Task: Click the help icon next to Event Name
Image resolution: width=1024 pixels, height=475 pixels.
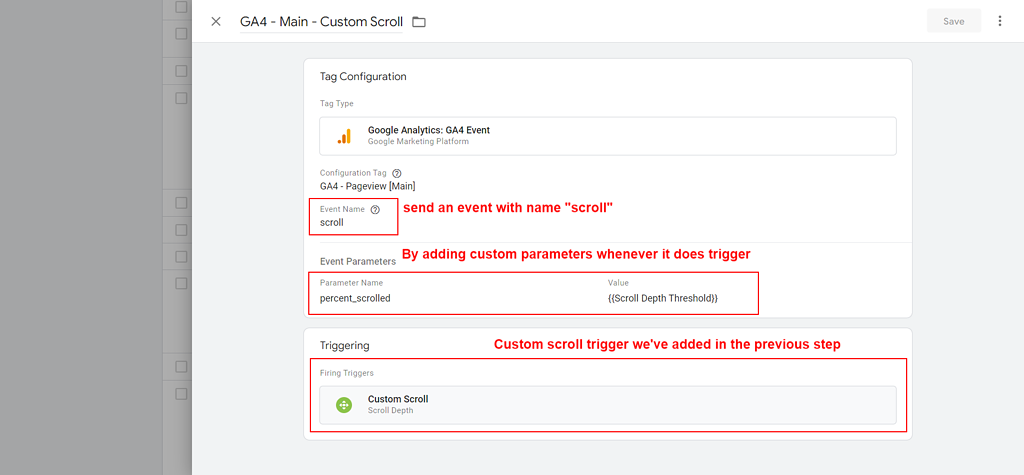Action: coord(375,210)
